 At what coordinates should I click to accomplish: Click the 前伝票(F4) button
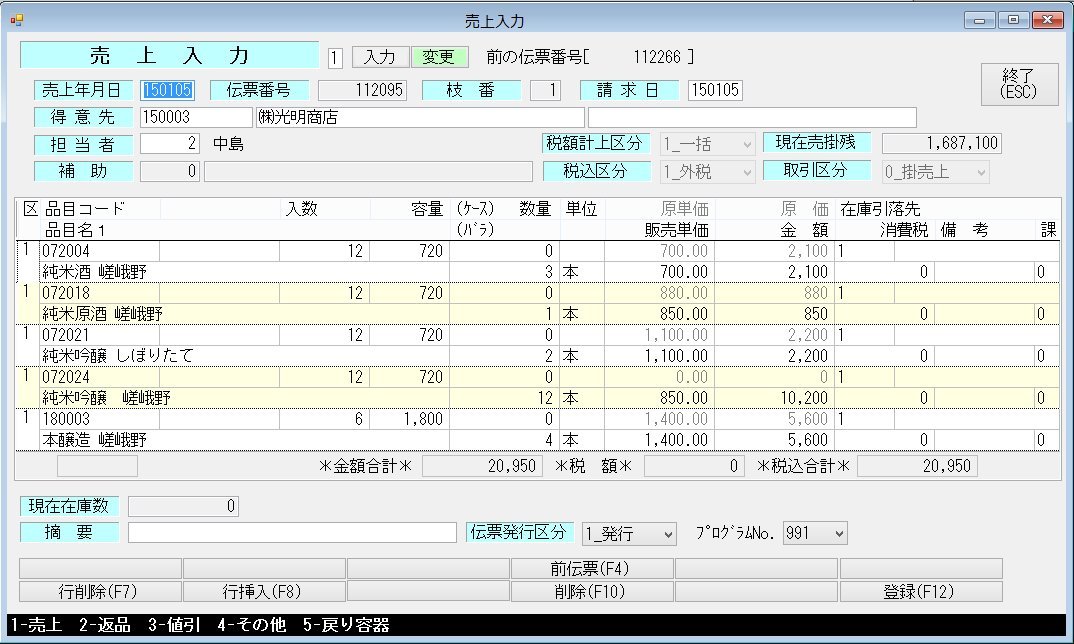click(590, 568)
